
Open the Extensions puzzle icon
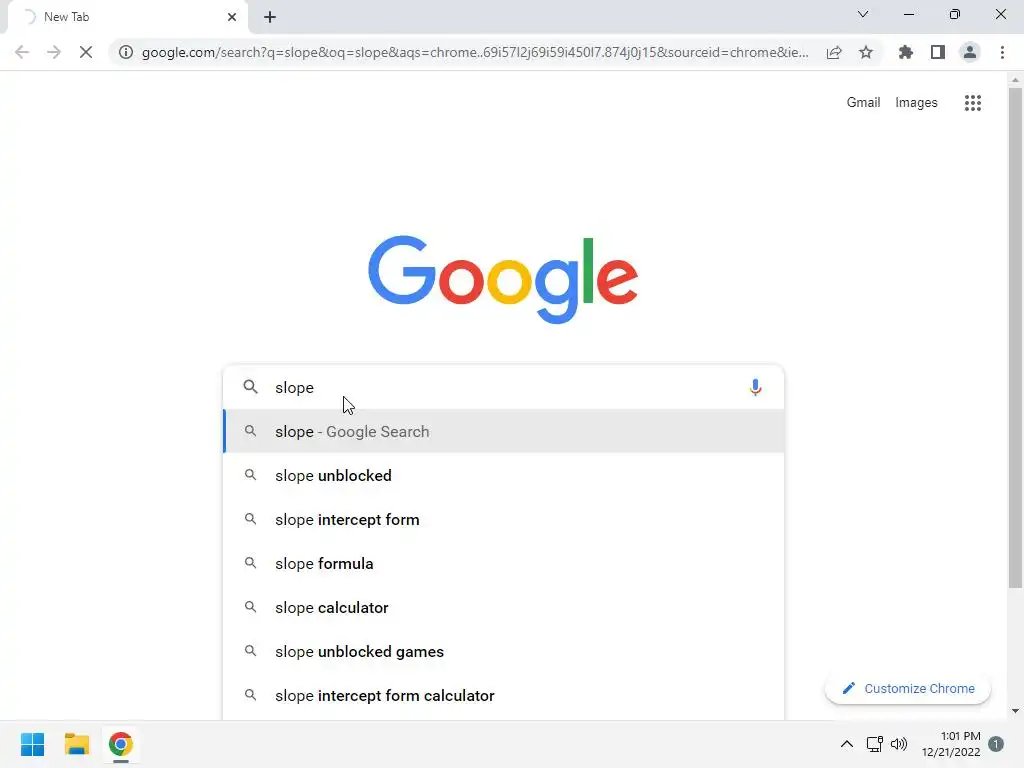[x=905, y=52]
